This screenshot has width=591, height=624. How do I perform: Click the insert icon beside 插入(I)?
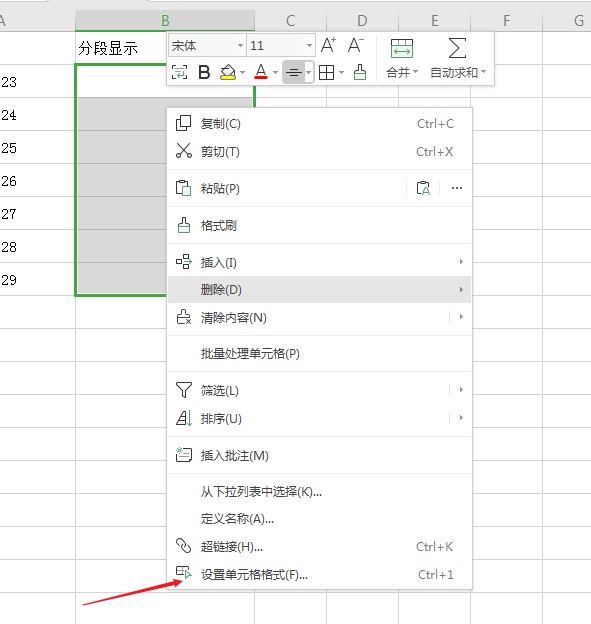(x=183, y=261)
